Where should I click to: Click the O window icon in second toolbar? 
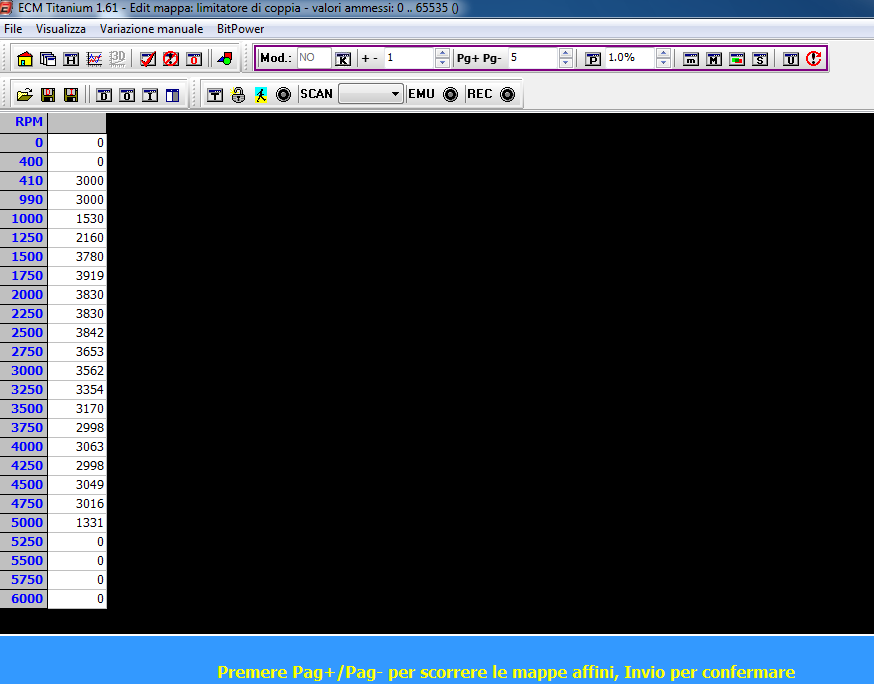(x=127, y=95)
